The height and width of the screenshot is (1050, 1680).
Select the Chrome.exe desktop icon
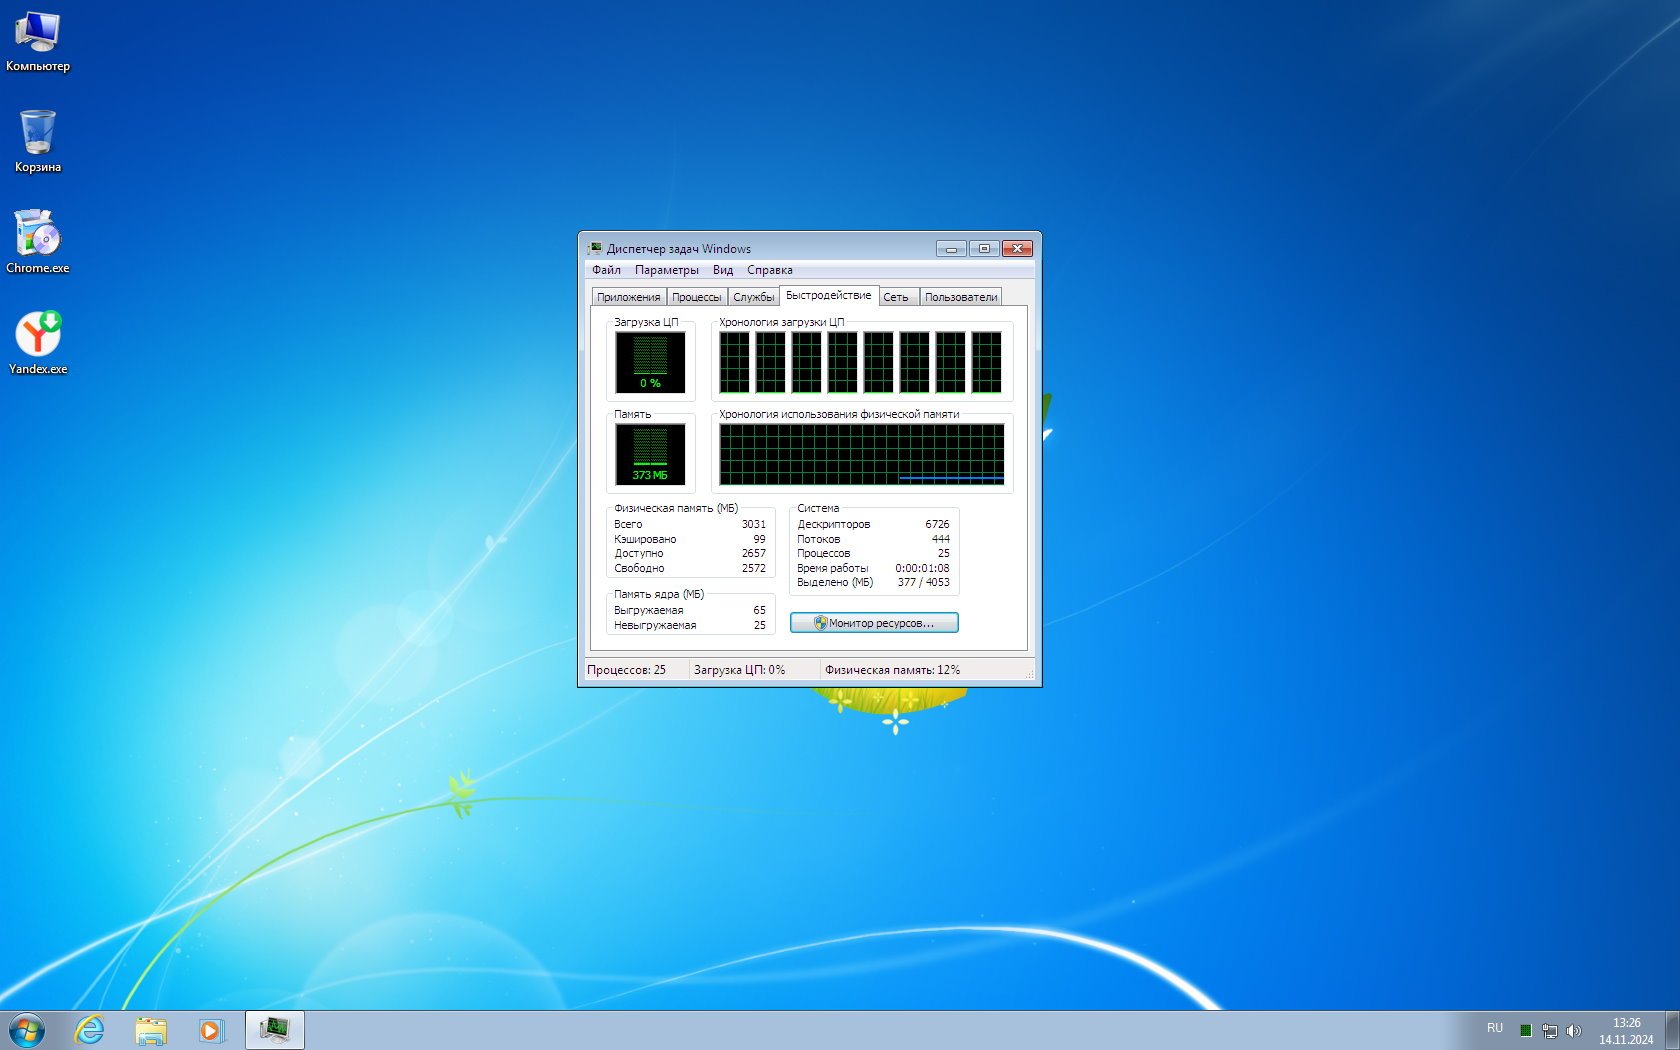37,241
